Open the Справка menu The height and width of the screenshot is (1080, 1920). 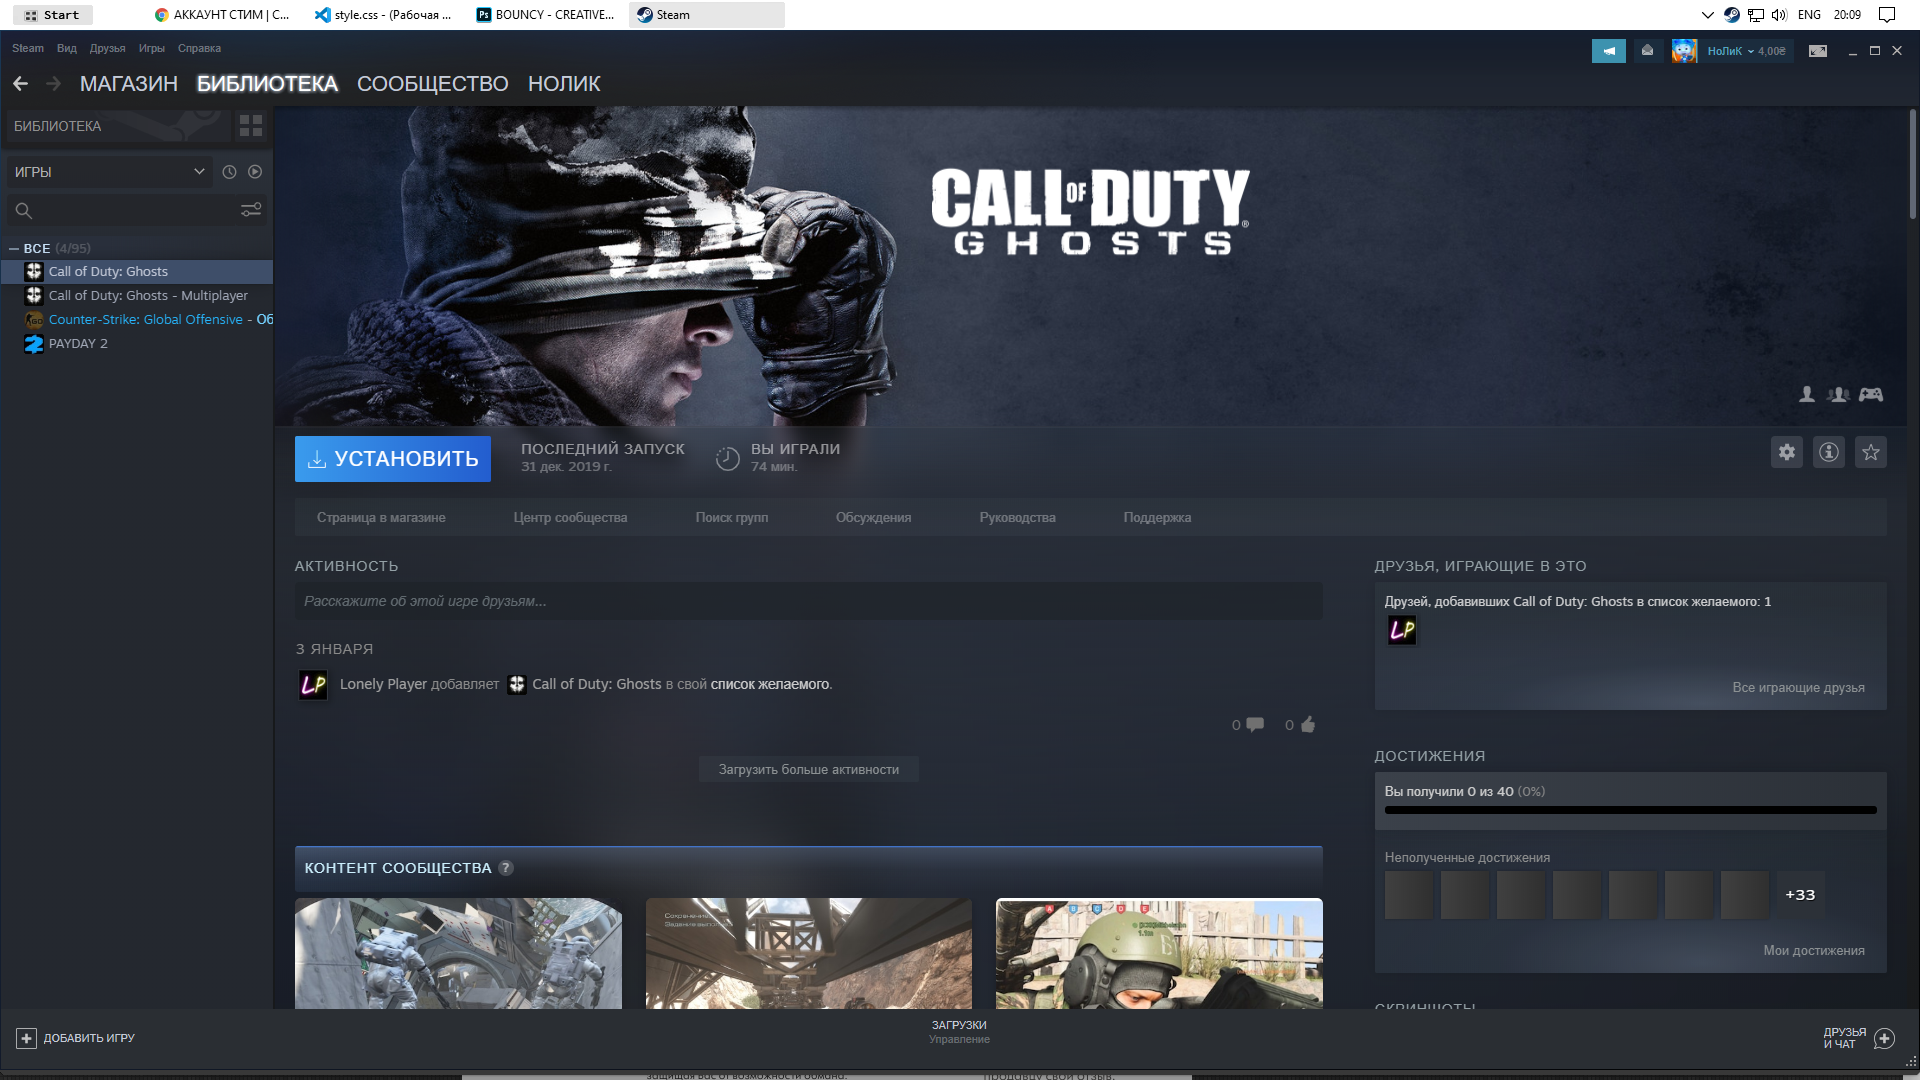coord(199,48)
